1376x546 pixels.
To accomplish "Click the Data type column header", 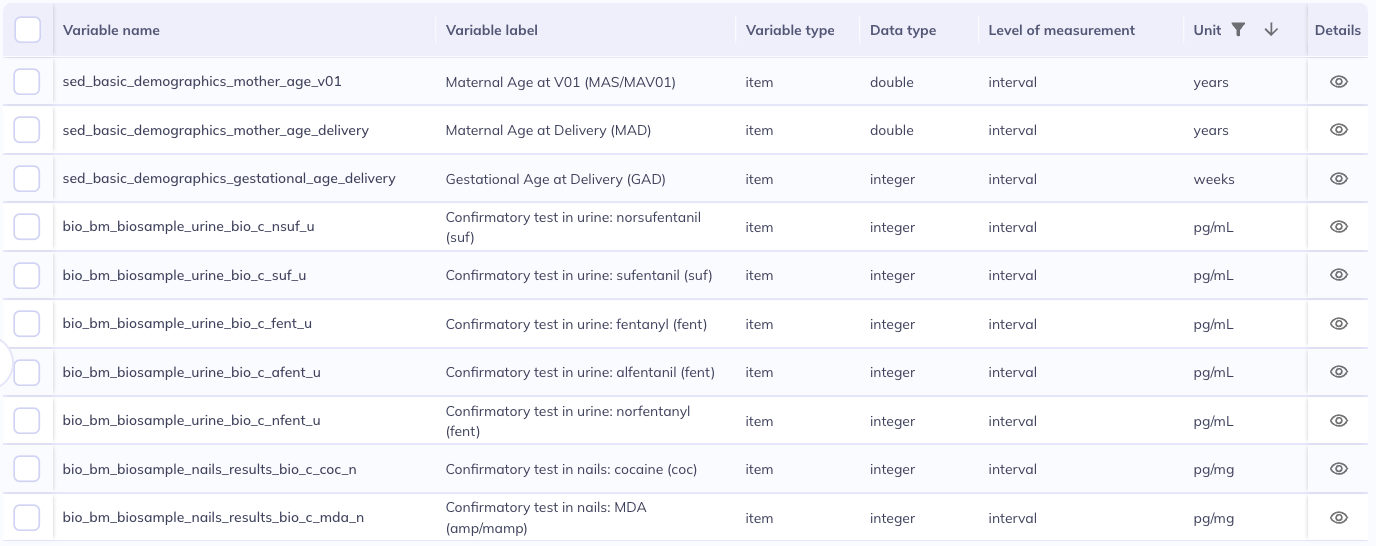I will coord(903,30).
